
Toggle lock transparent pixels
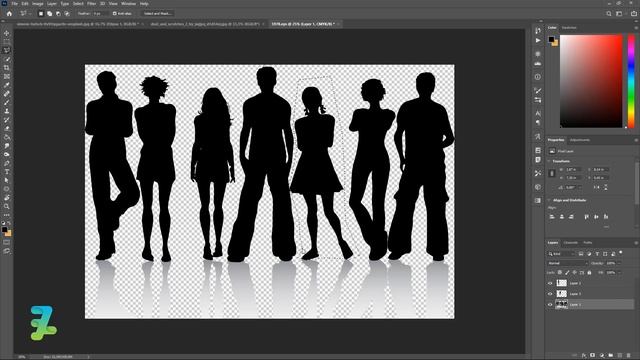(x=560, y=272)
